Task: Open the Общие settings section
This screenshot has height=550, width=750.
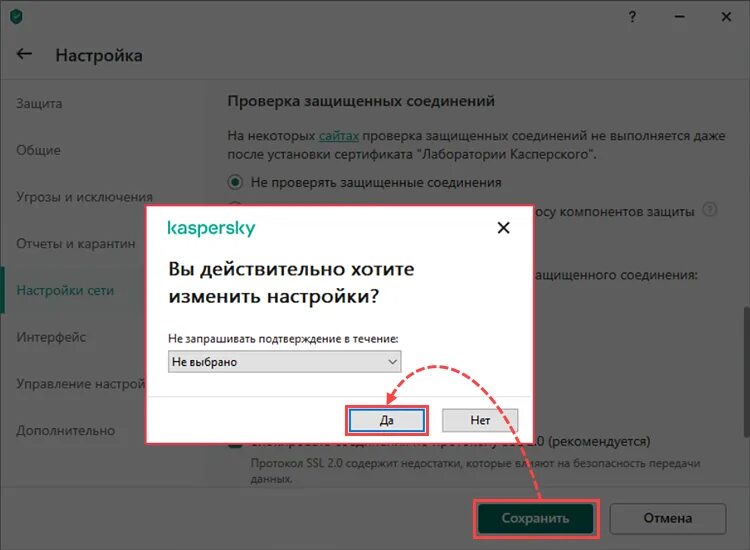Action: coord(38,150)
